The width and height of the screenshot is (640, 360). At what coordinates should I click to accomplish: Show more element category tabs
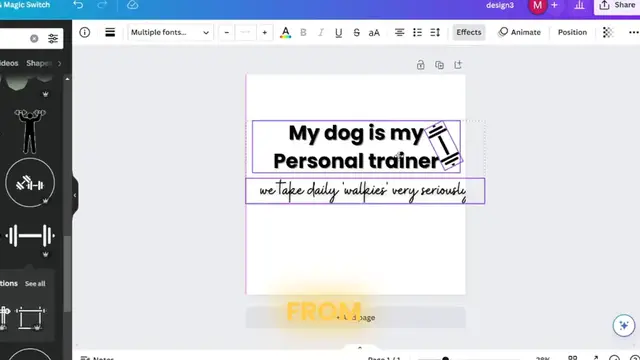pyautogui.click(x=60, y=63)
